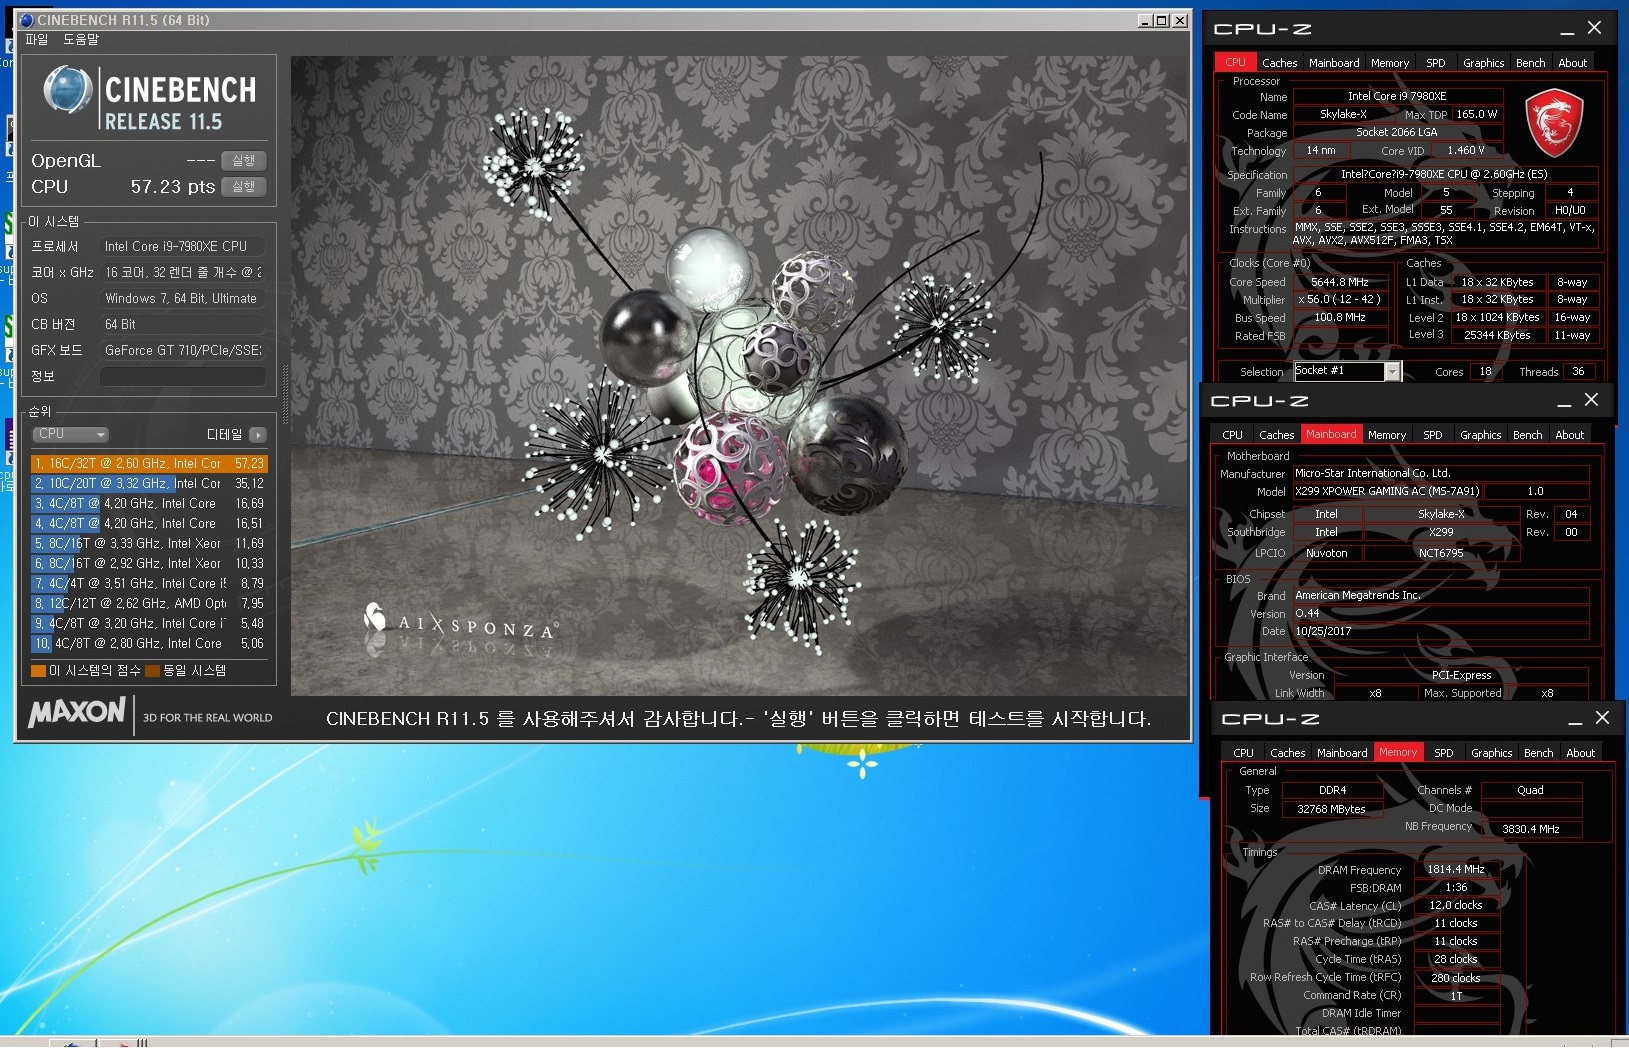Open SPD tab in top CPU-Z window
1629x1048 pixels.
click(1435, 63)
